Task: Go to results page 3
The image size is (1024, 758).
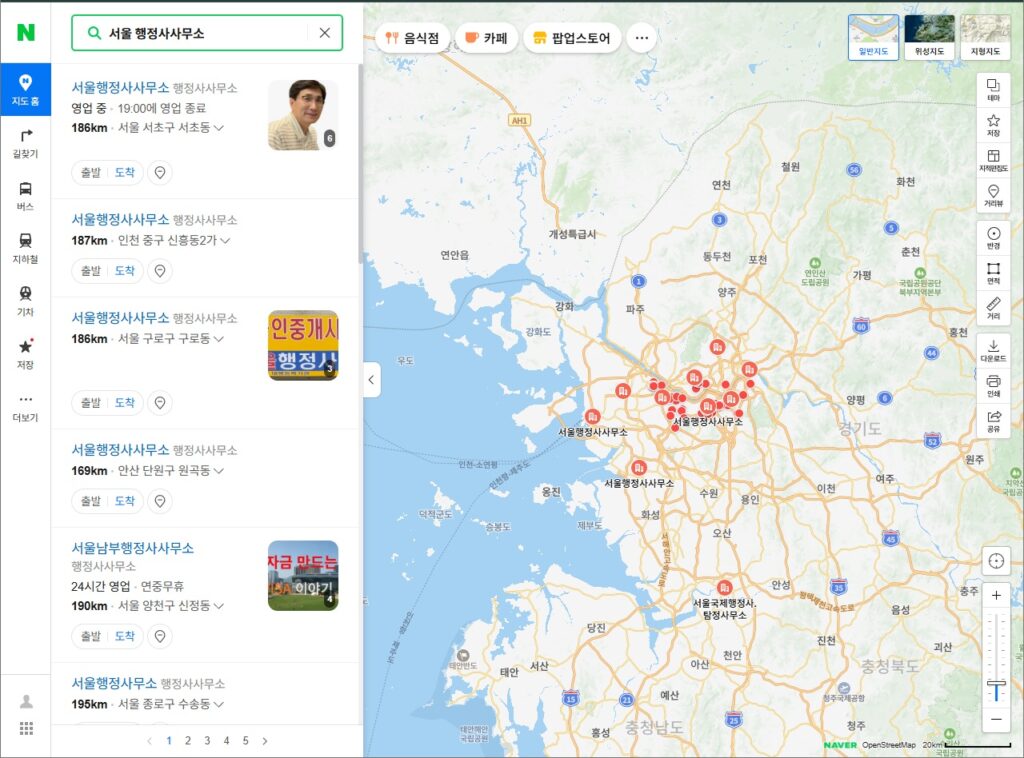Action: coord(207,741)
